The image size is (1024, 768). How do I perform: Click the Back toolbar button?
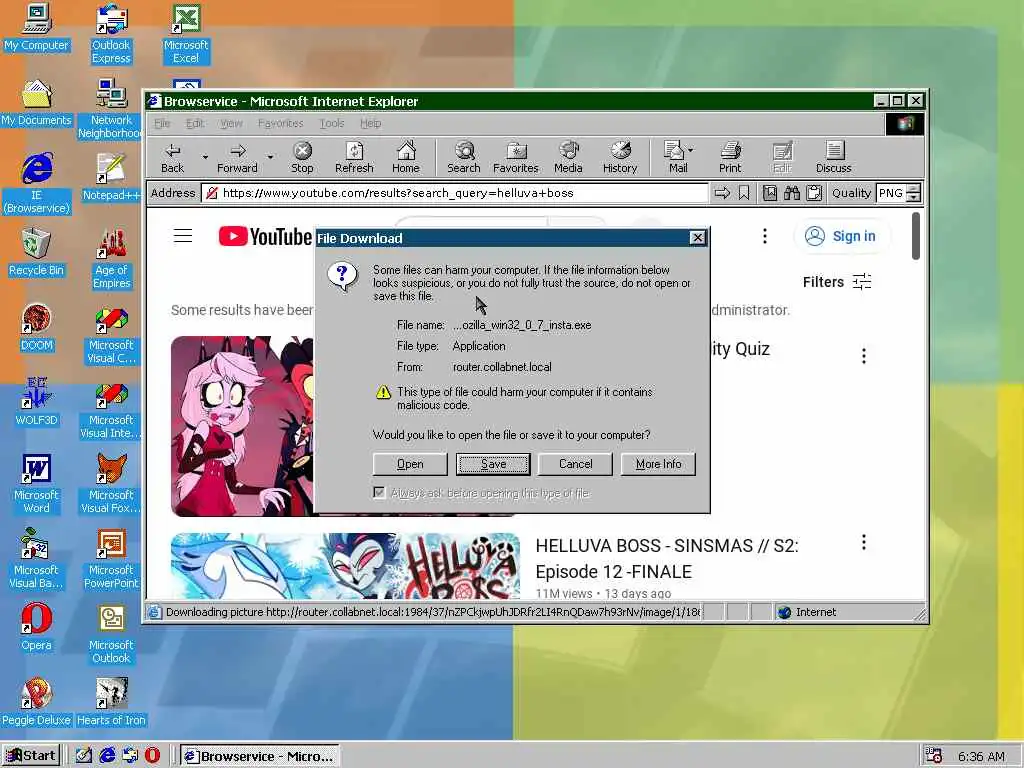coord(172,157)
